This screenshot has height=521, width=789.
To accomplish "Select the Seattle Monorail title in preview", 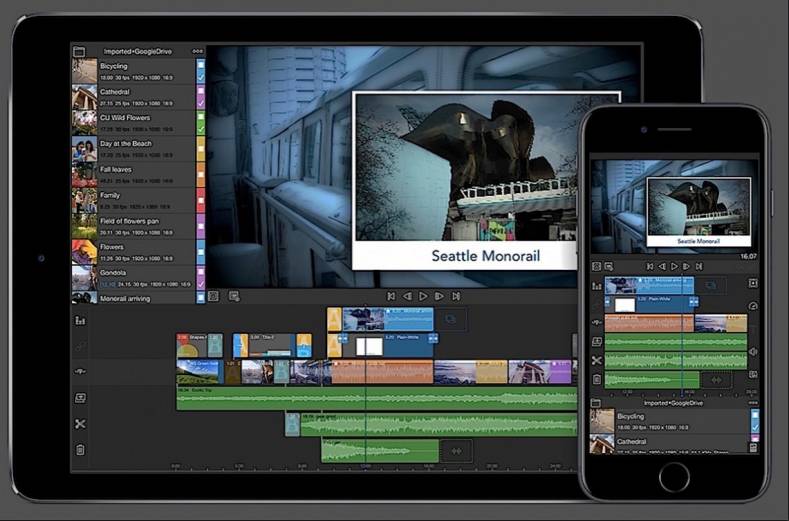I will [485, 256].
